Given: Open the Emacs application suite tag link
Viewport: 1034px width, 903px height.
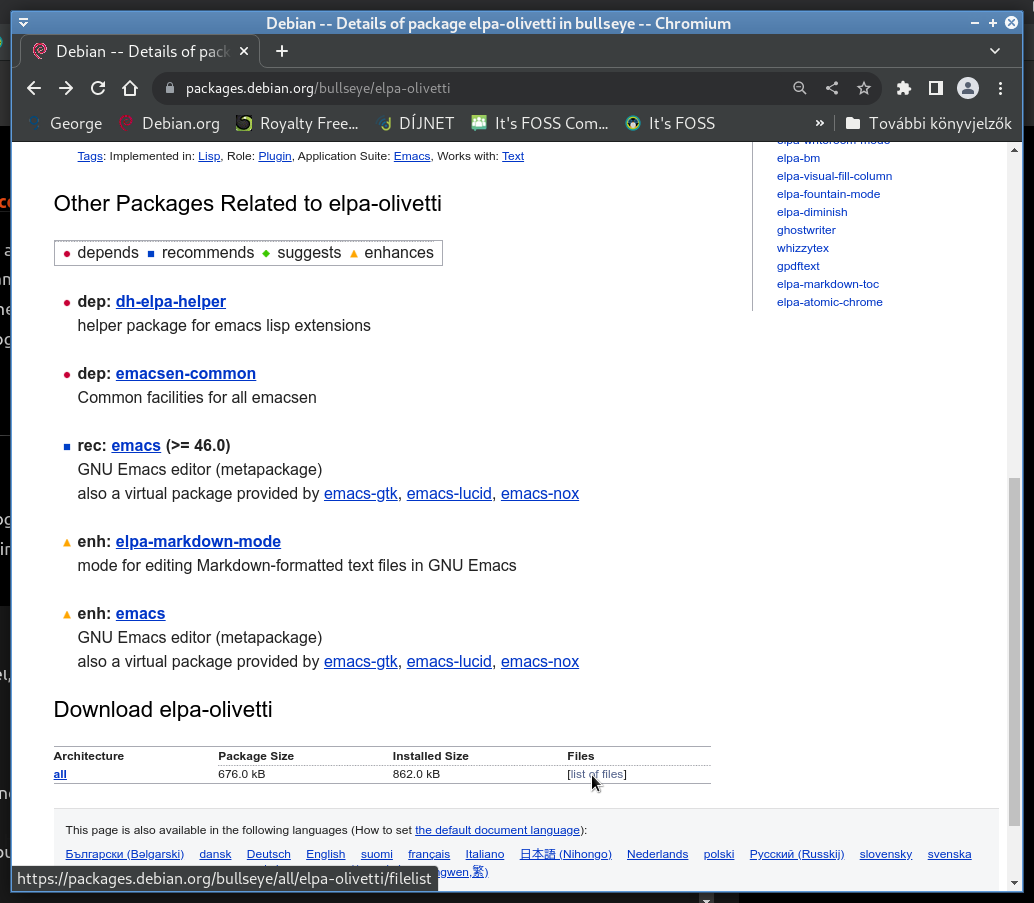Looking at the screenshot, I should 412,156.
